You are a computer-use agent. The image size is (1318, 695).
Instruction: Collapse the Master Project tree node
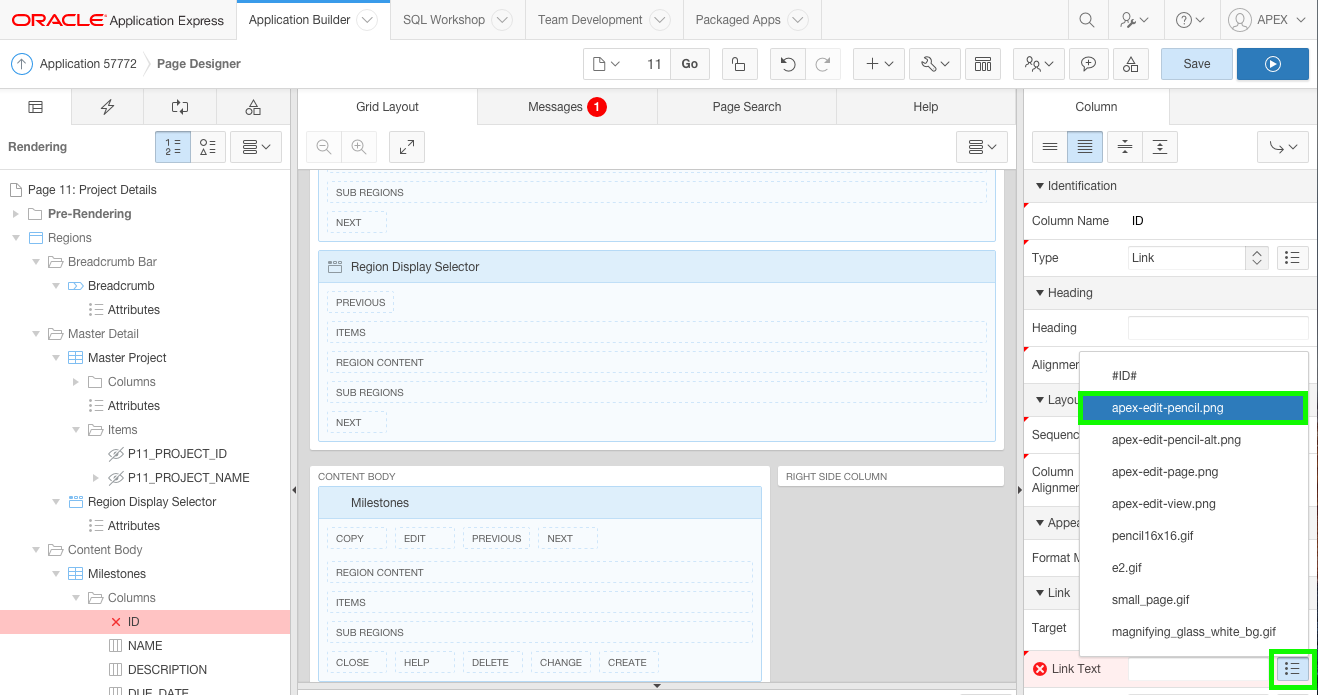tap(56, 358)
